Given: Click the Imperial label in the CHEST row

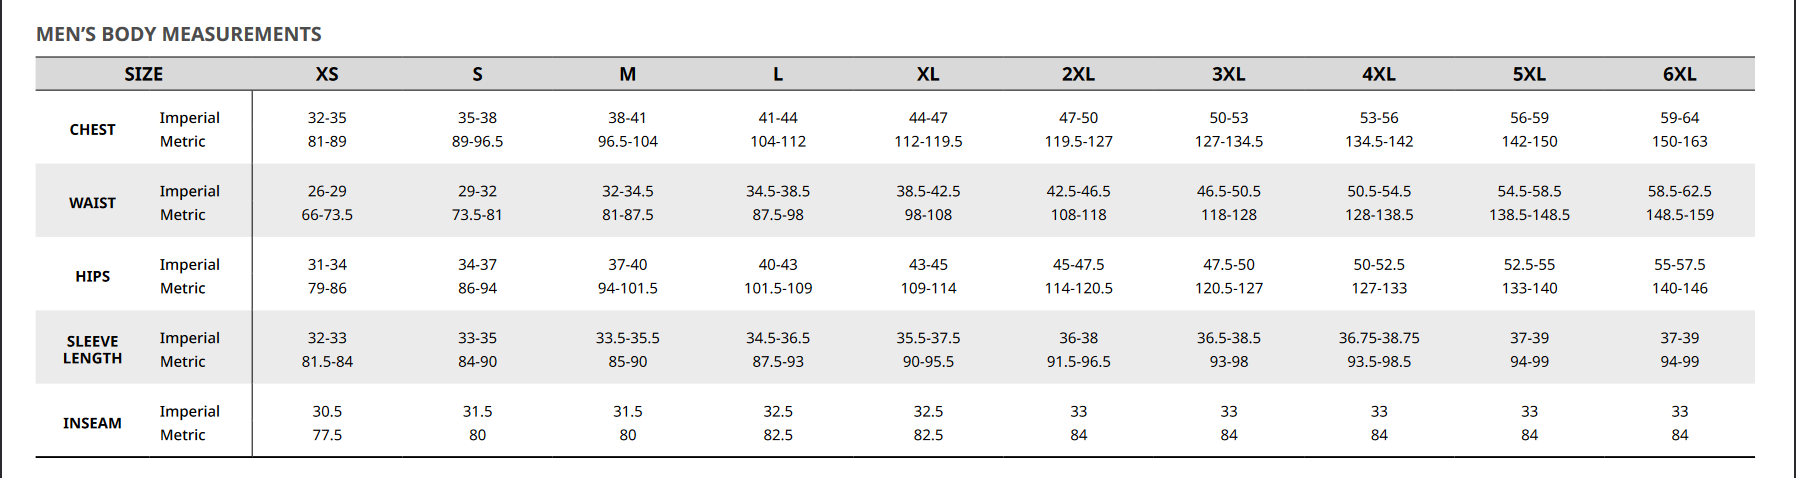Looking at the screenshot, I should click(189, 118).
